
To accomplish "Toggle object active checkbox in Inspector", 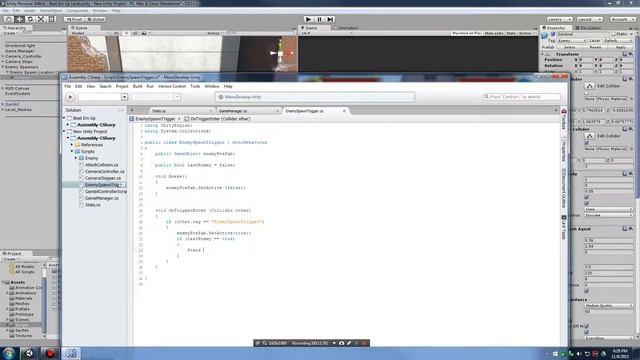I will coord(553,34).
